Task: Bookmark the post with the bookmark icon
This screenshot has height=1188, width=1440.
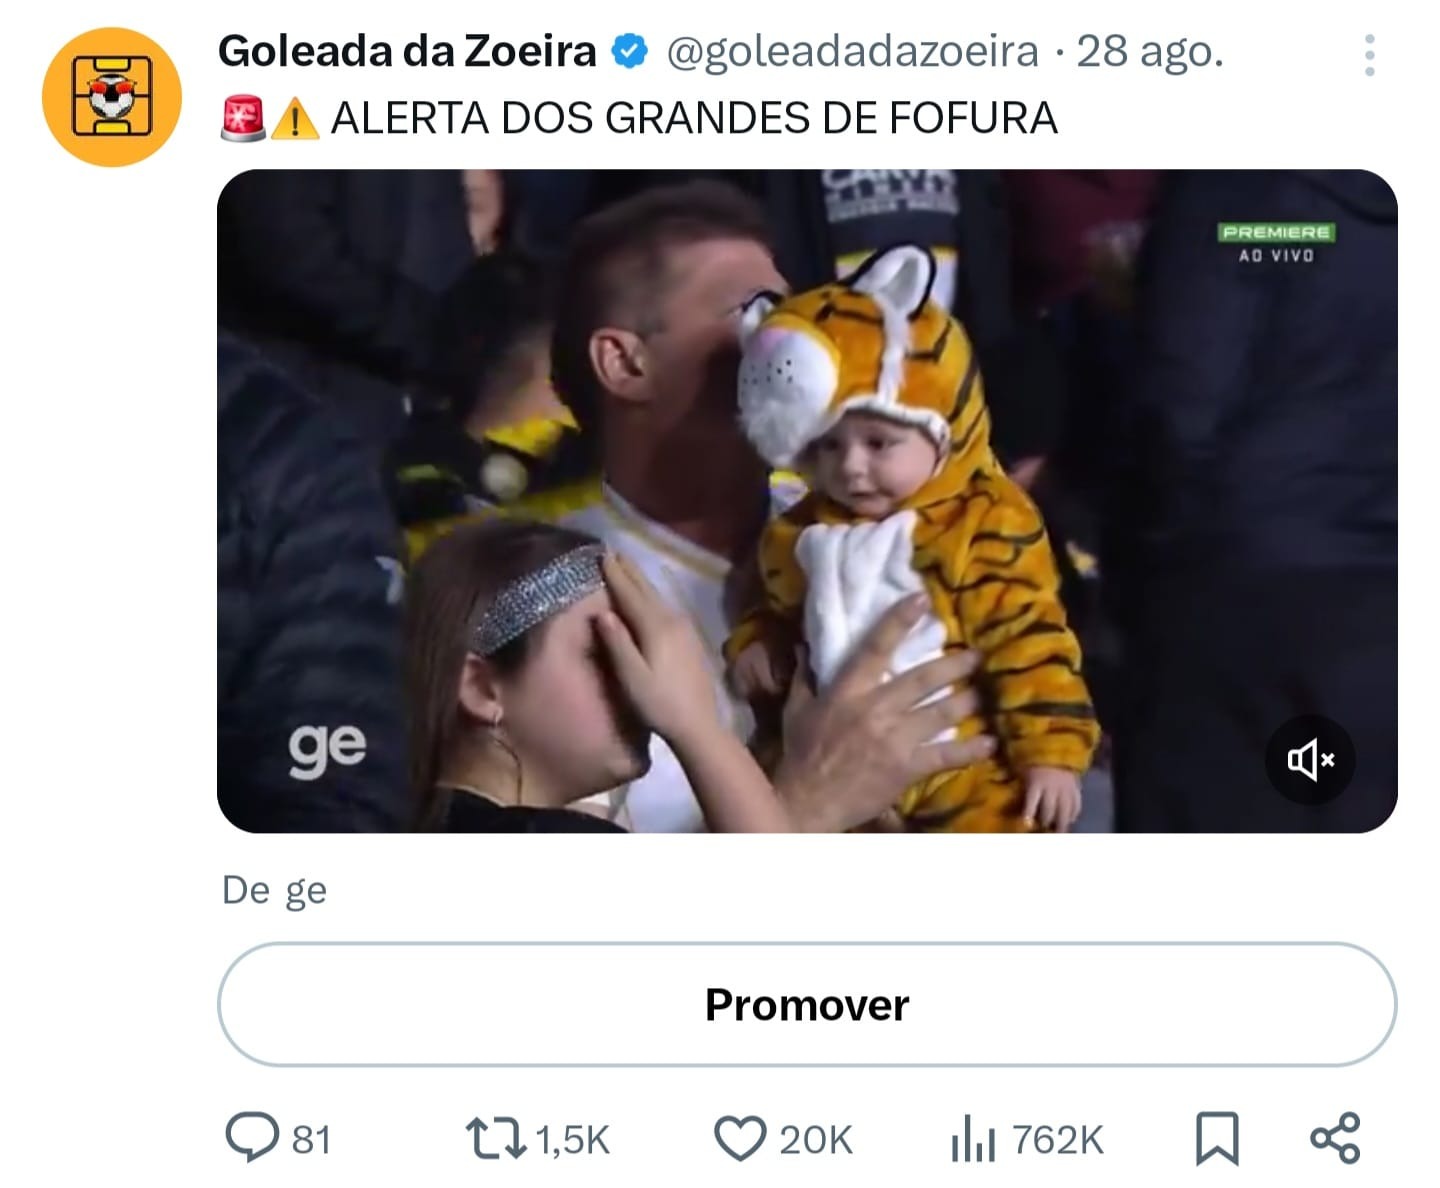Action: pyautogui.click(x=1217, y=1139)
